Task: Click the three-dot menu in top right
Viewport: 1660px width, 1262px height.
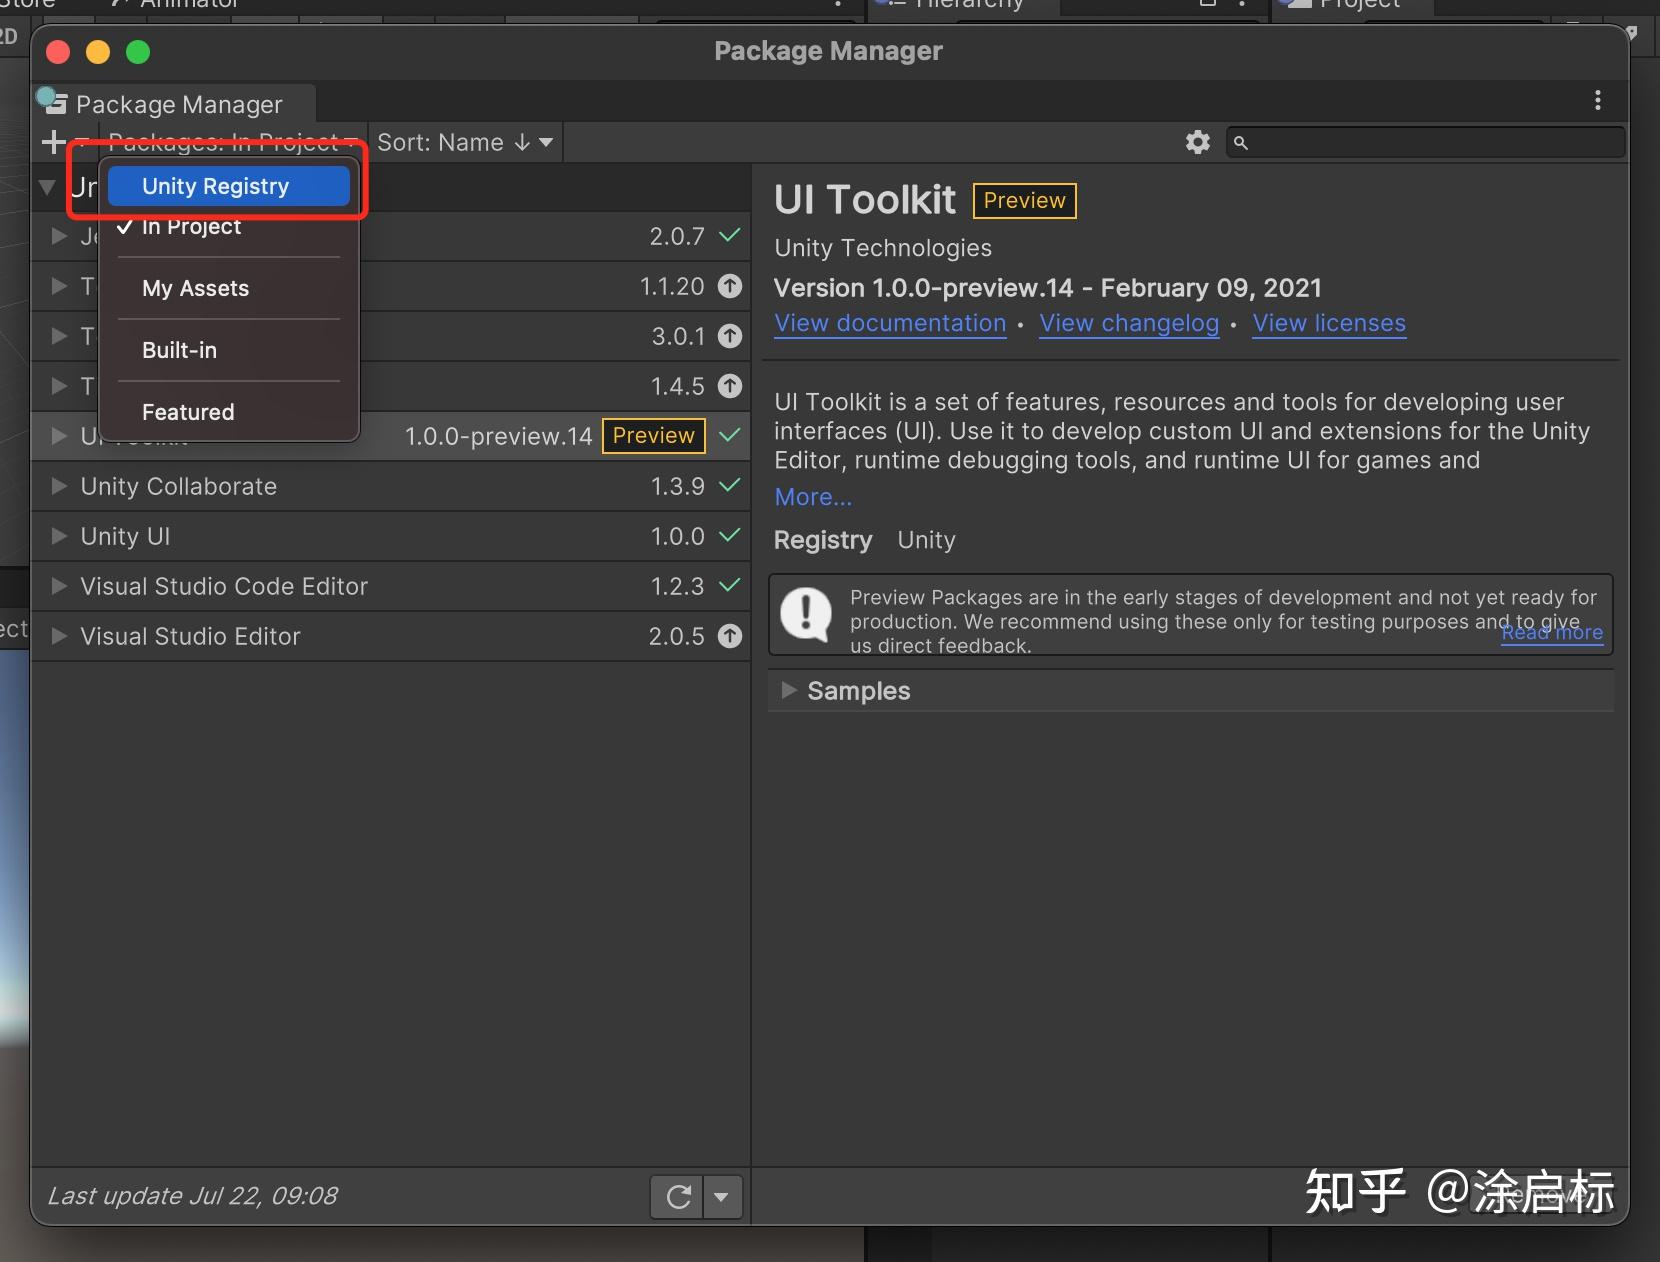Action: 1598,101
